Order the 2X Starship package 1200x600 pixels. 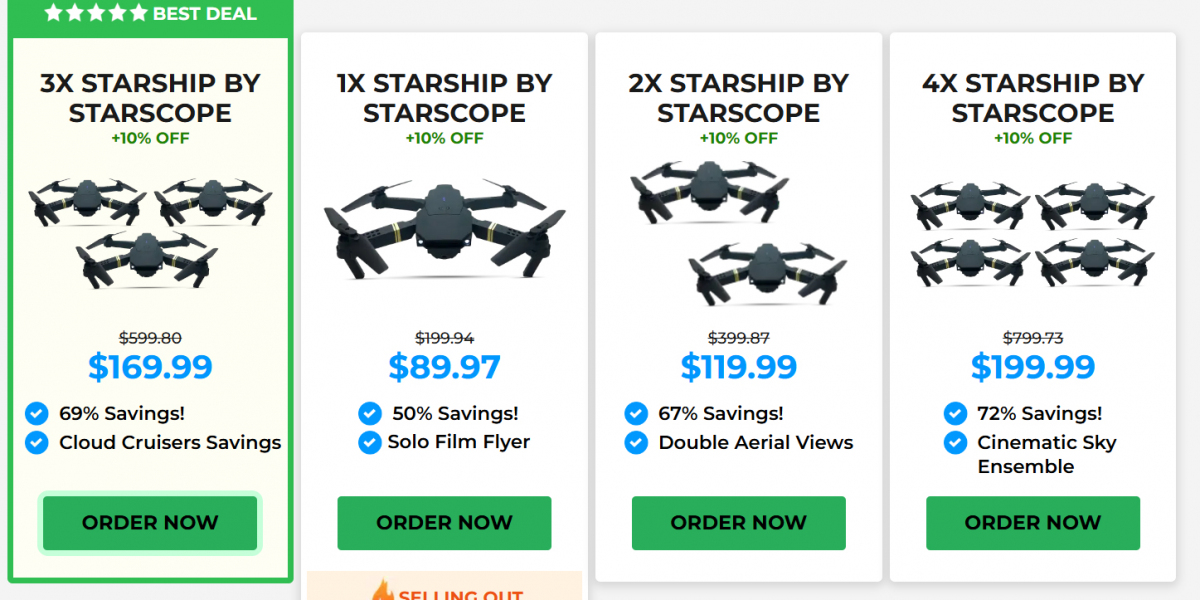point(738,523)
